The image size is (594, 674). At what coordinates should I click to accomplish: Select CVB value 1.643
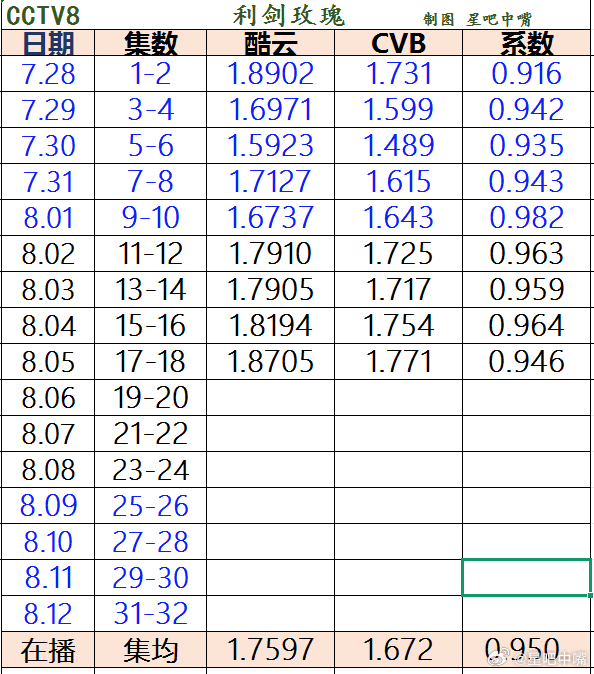click(398, 217)
